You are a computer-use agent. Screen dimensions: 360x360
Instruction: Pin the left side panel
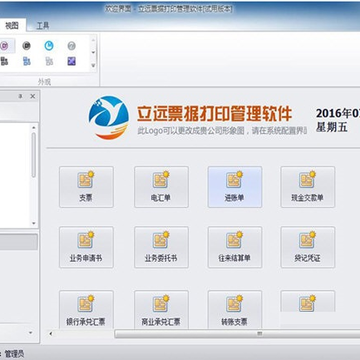tap(21, 96)
